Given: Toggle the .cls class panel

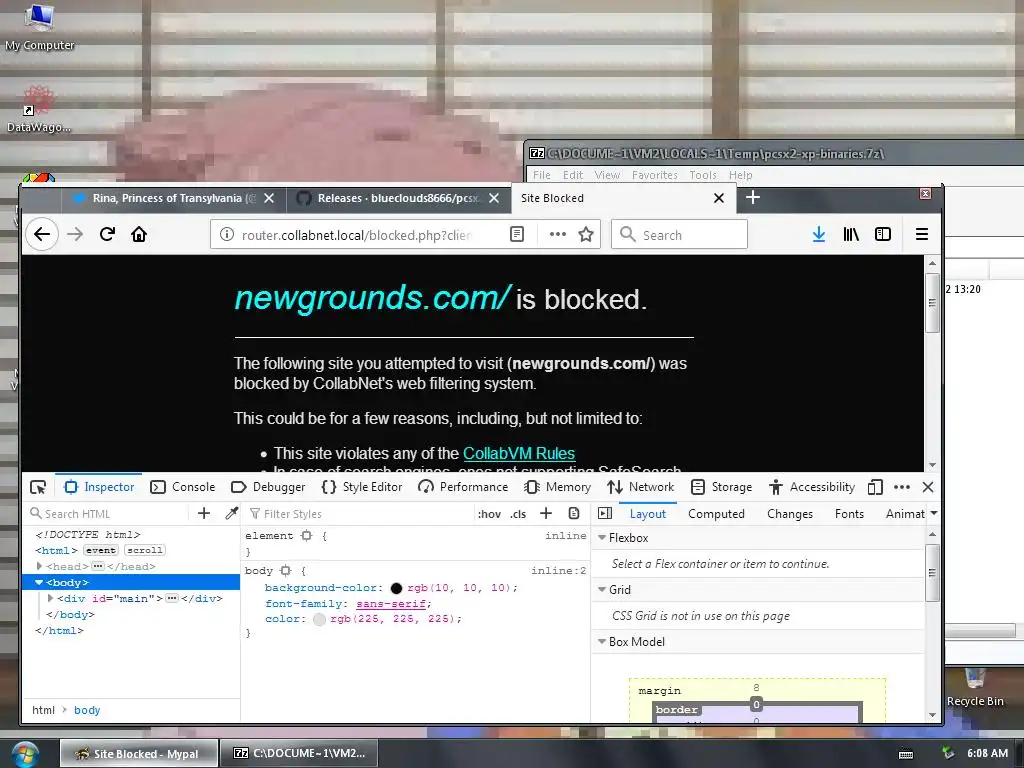Looking at the screenshot, I should pyautogui.click(x=519, y=514).
